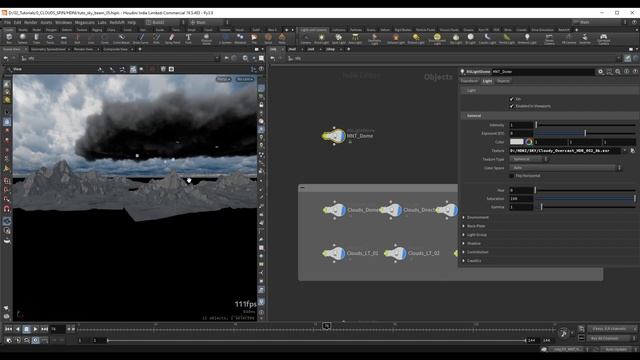
Task: Open the Composite View pane tab
Action: click(x=115, y=49)
